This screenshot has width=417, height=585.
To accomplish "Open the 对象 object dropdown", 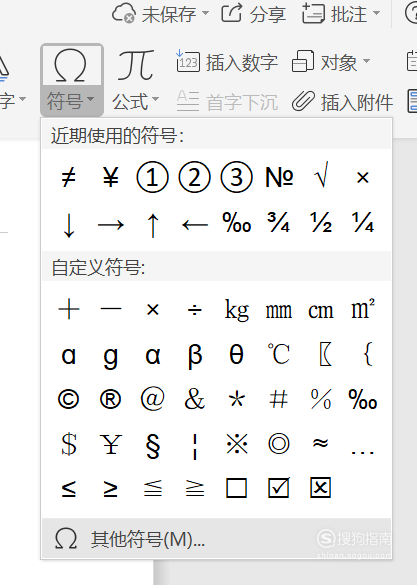I will point(331,62).
